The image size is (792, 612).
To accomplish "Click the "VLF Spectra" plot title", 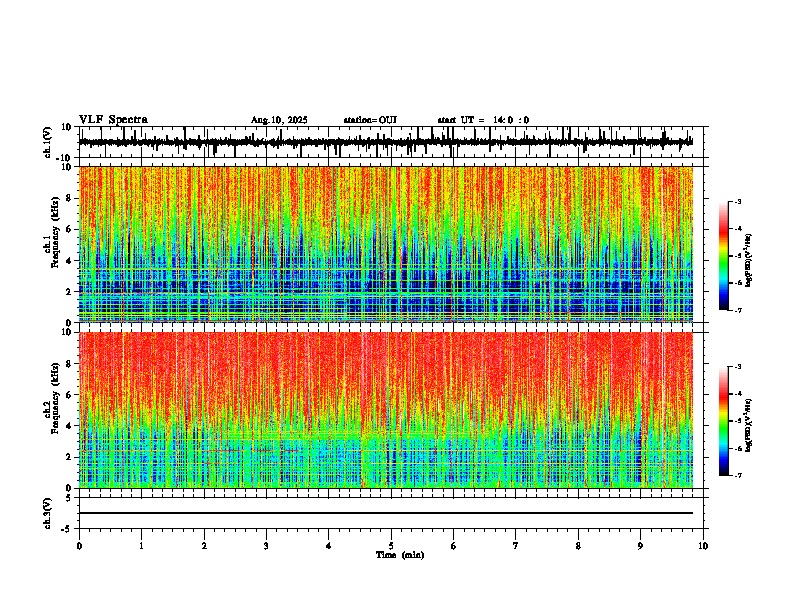I will tap(114, 120).
